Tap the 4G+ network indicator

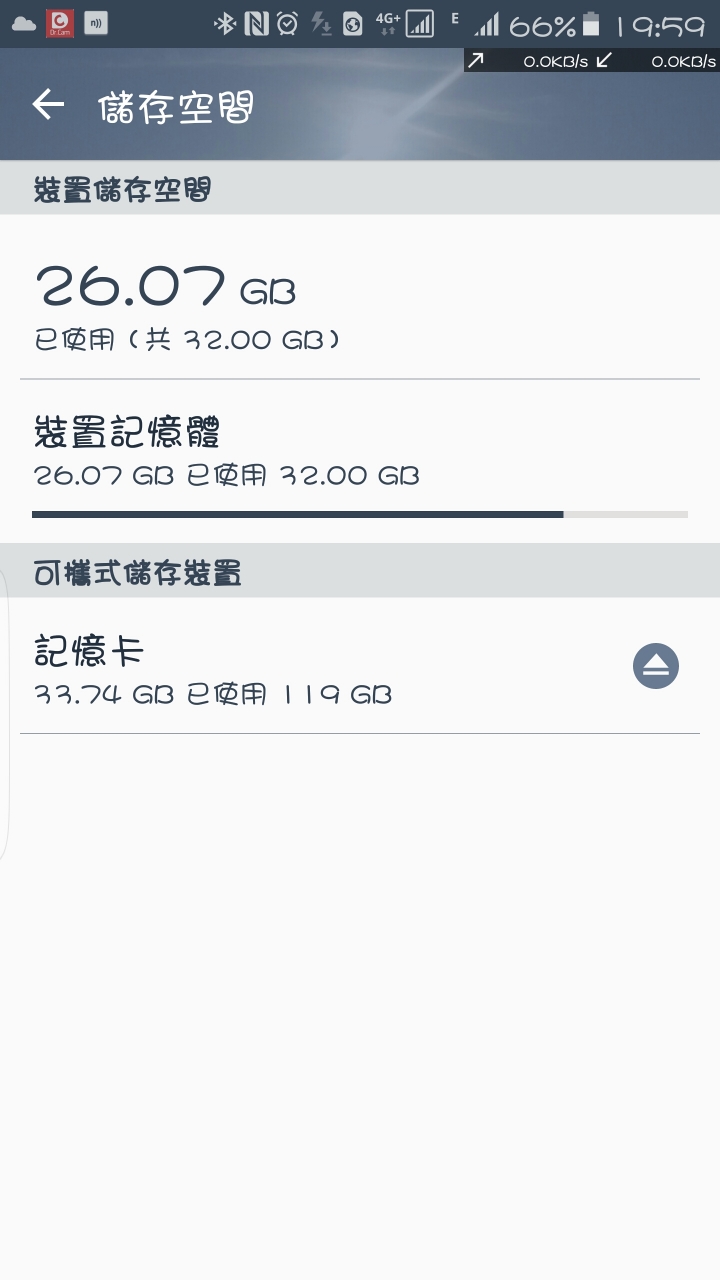388,23
